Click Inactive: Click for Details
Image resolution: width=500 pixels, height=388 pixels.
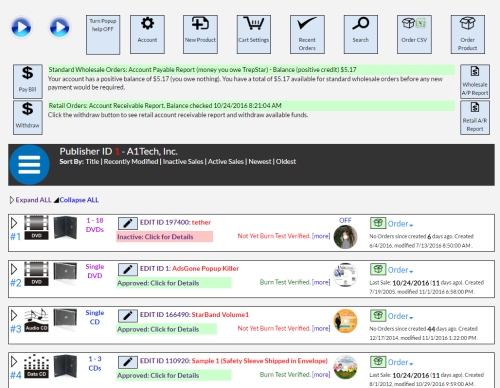165,237
